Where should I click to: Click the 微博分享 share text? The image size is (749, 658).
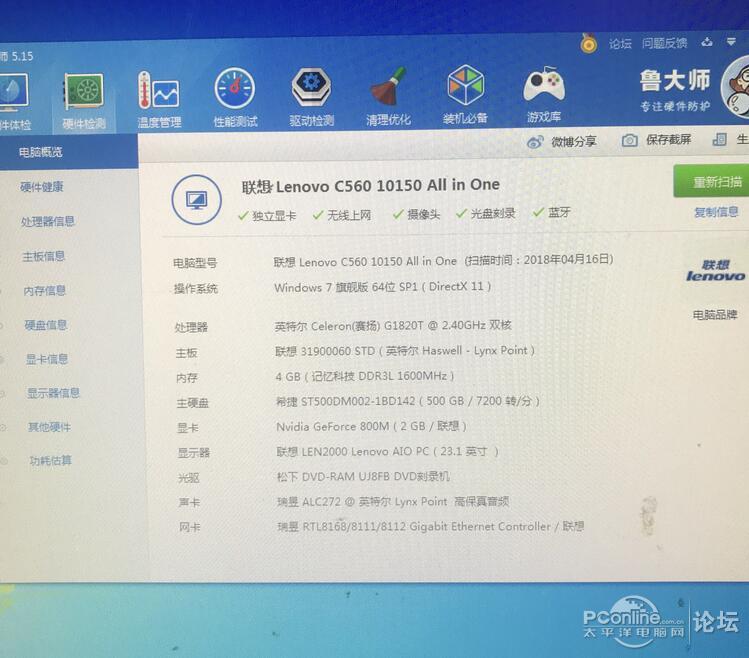(x=574, y=141)
